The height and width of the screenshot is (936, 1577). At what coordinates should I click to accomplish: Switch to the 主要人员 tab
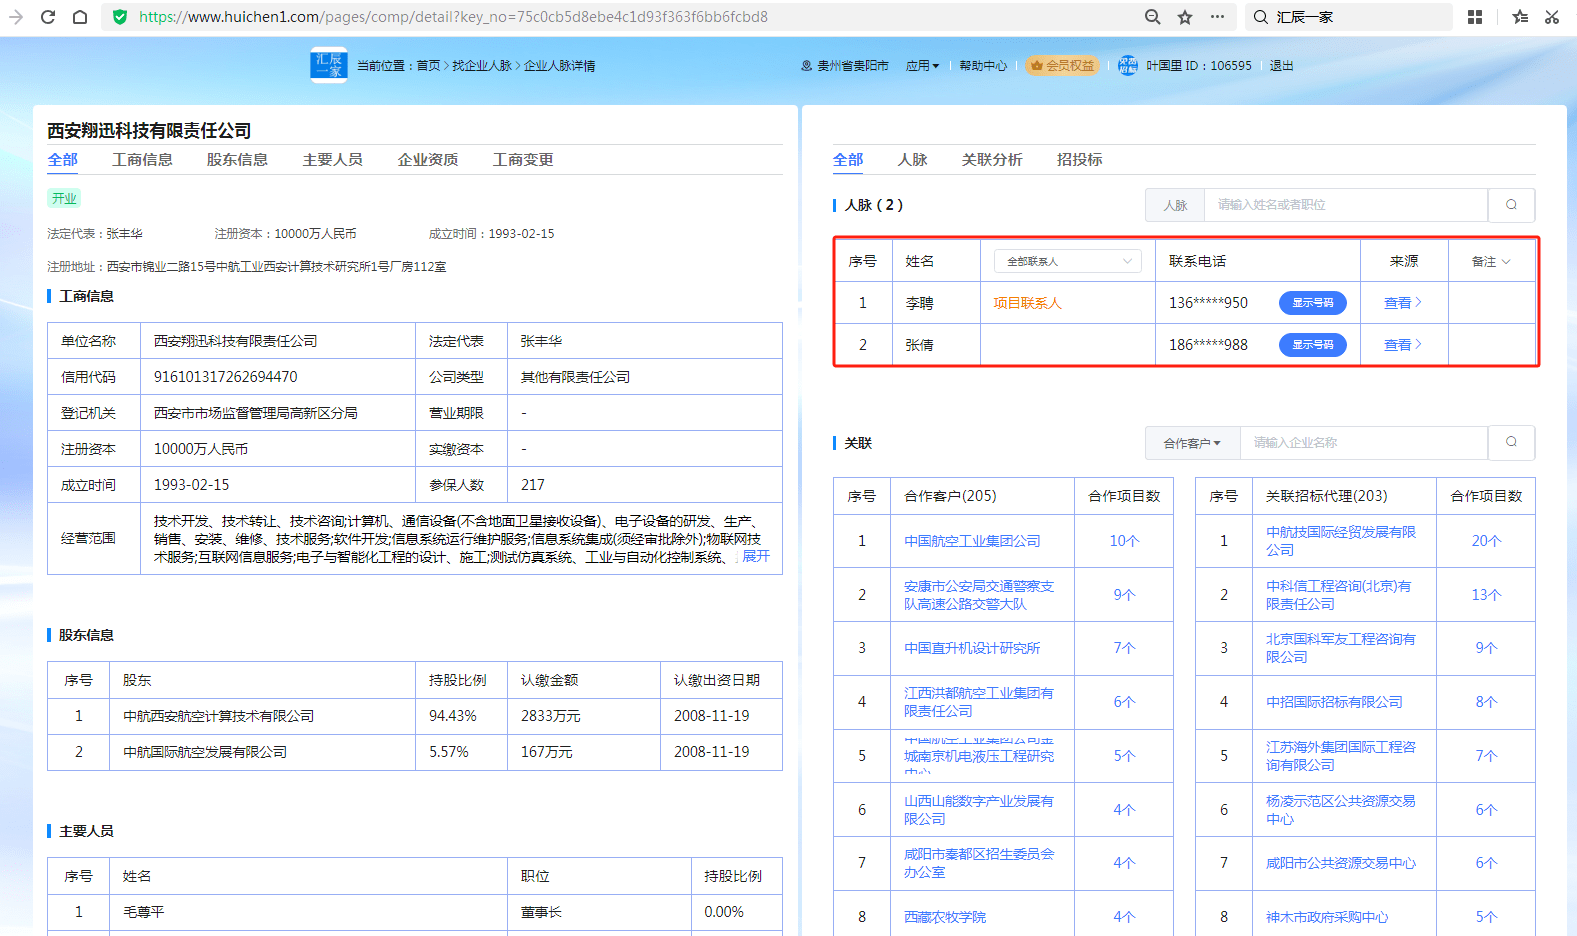point(333,160)
